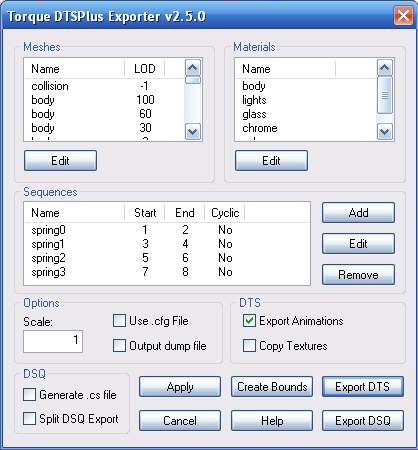Select the spring0 sequence
This screenshot has height=450, width=418.
pyautogui.click(x=167, y=230)
